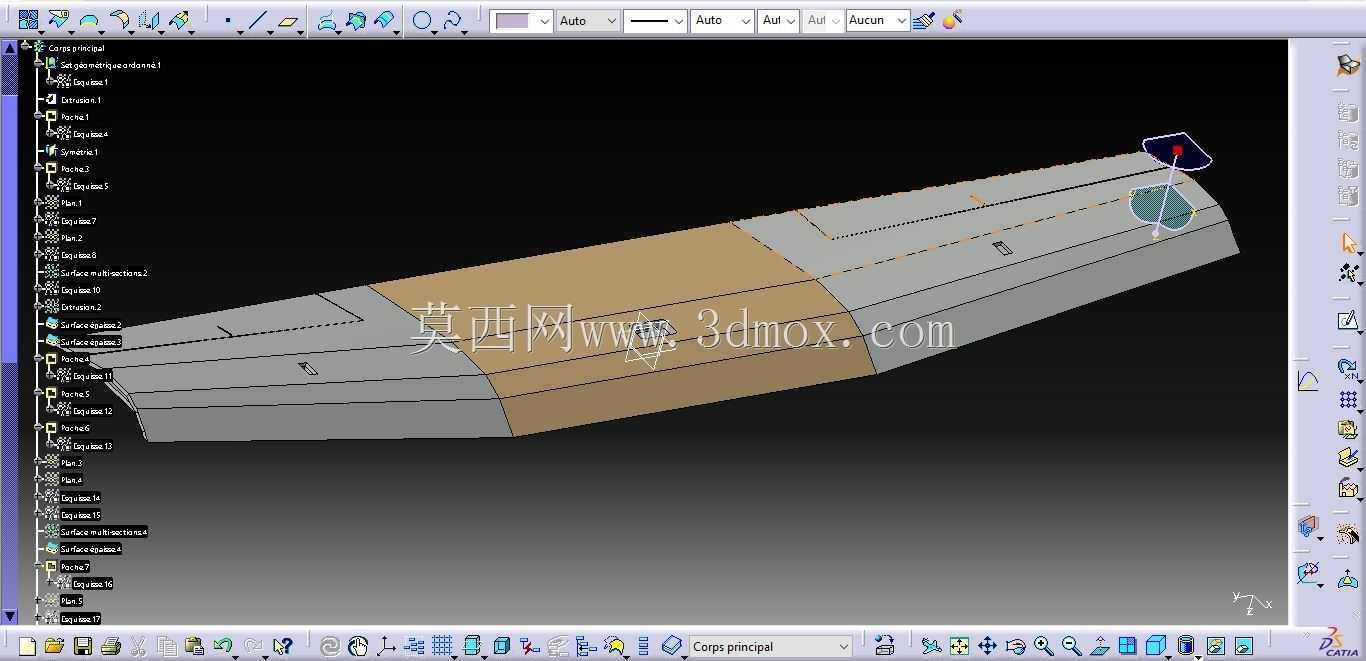
Task: Select the Rotate view tool
Action: point(1015,646)
